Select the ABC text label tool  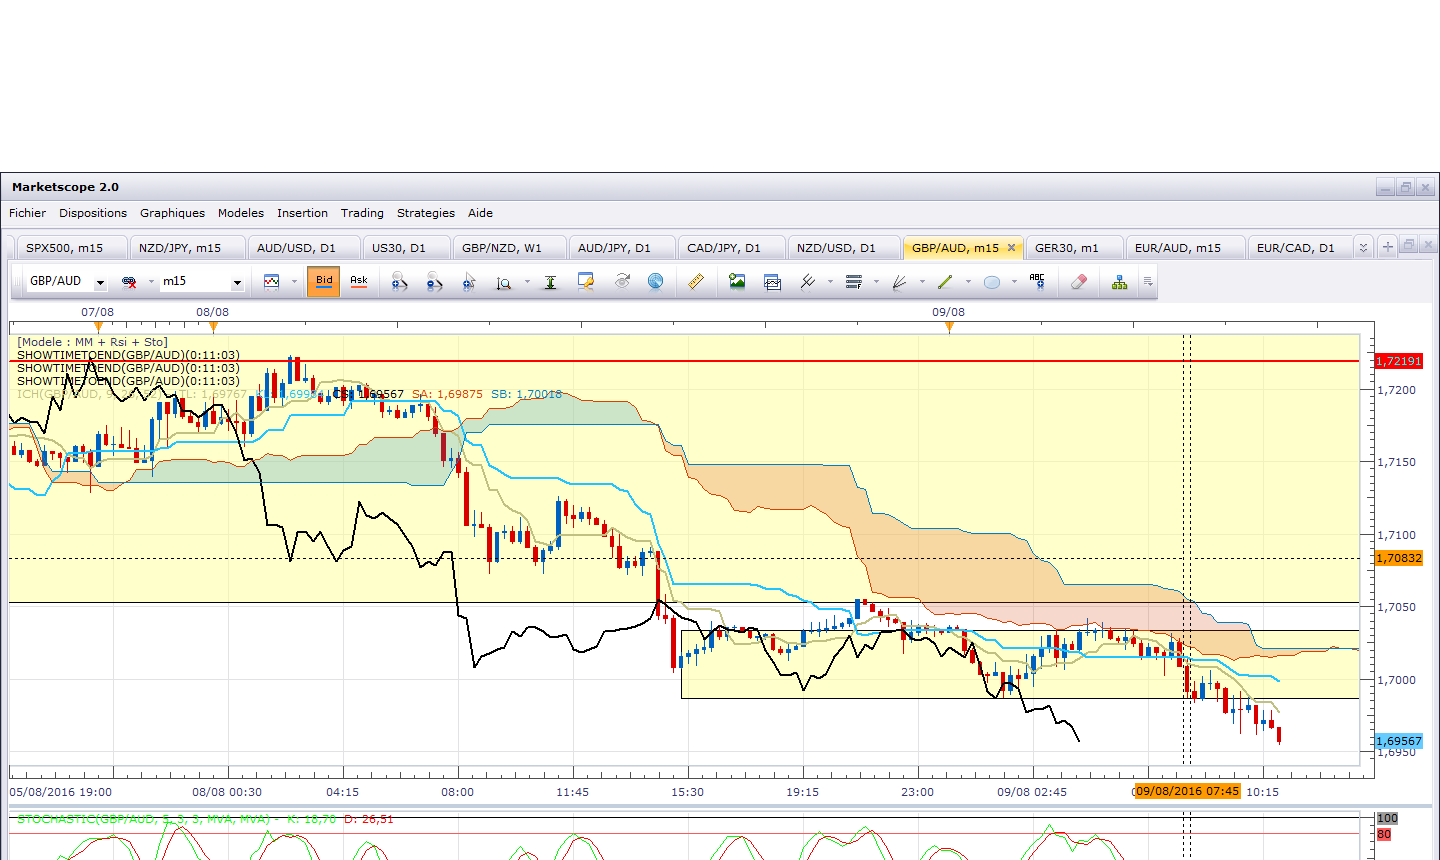point(1037,282)
